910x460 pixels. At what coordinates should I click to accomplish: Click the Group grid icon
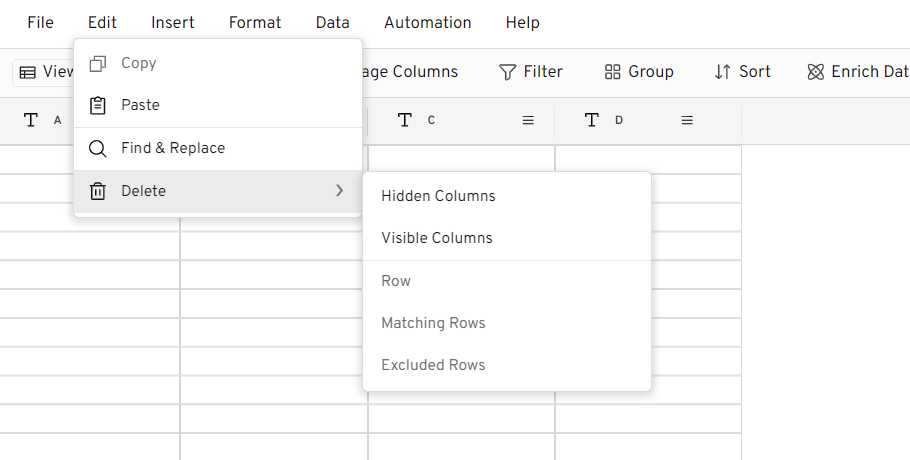(x=613, y=72)
